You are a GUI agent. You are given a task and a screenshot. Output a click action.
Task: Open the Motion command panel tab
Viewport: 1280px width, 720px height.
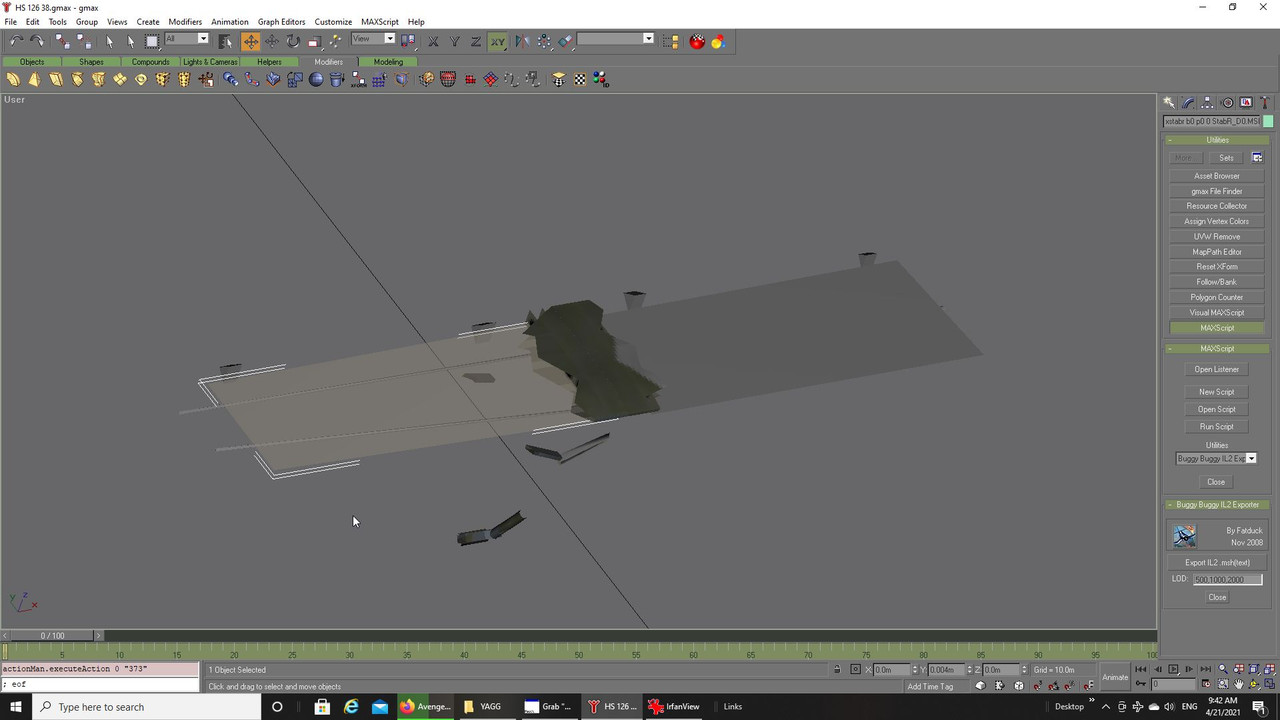[1227, 102]
